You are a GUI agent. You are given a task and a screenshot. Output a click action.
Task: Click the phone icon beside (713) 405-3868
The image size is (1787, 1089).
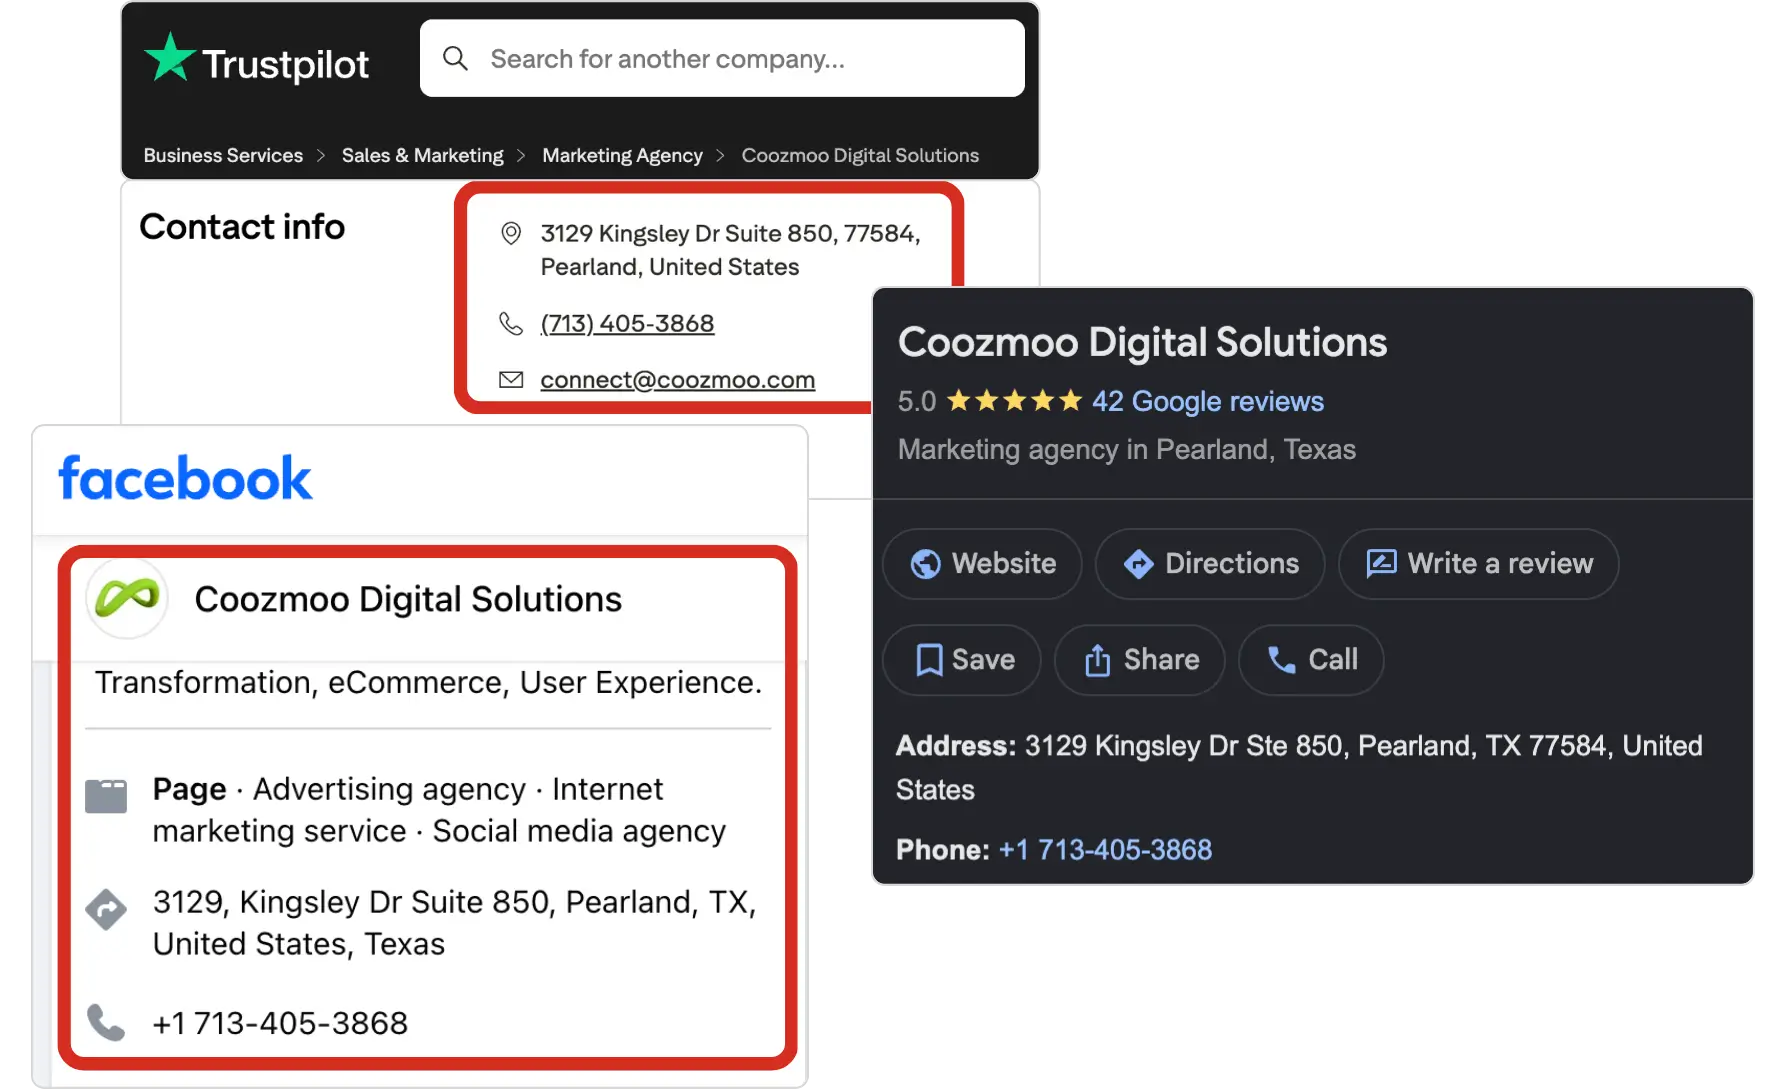click(511, 323)
